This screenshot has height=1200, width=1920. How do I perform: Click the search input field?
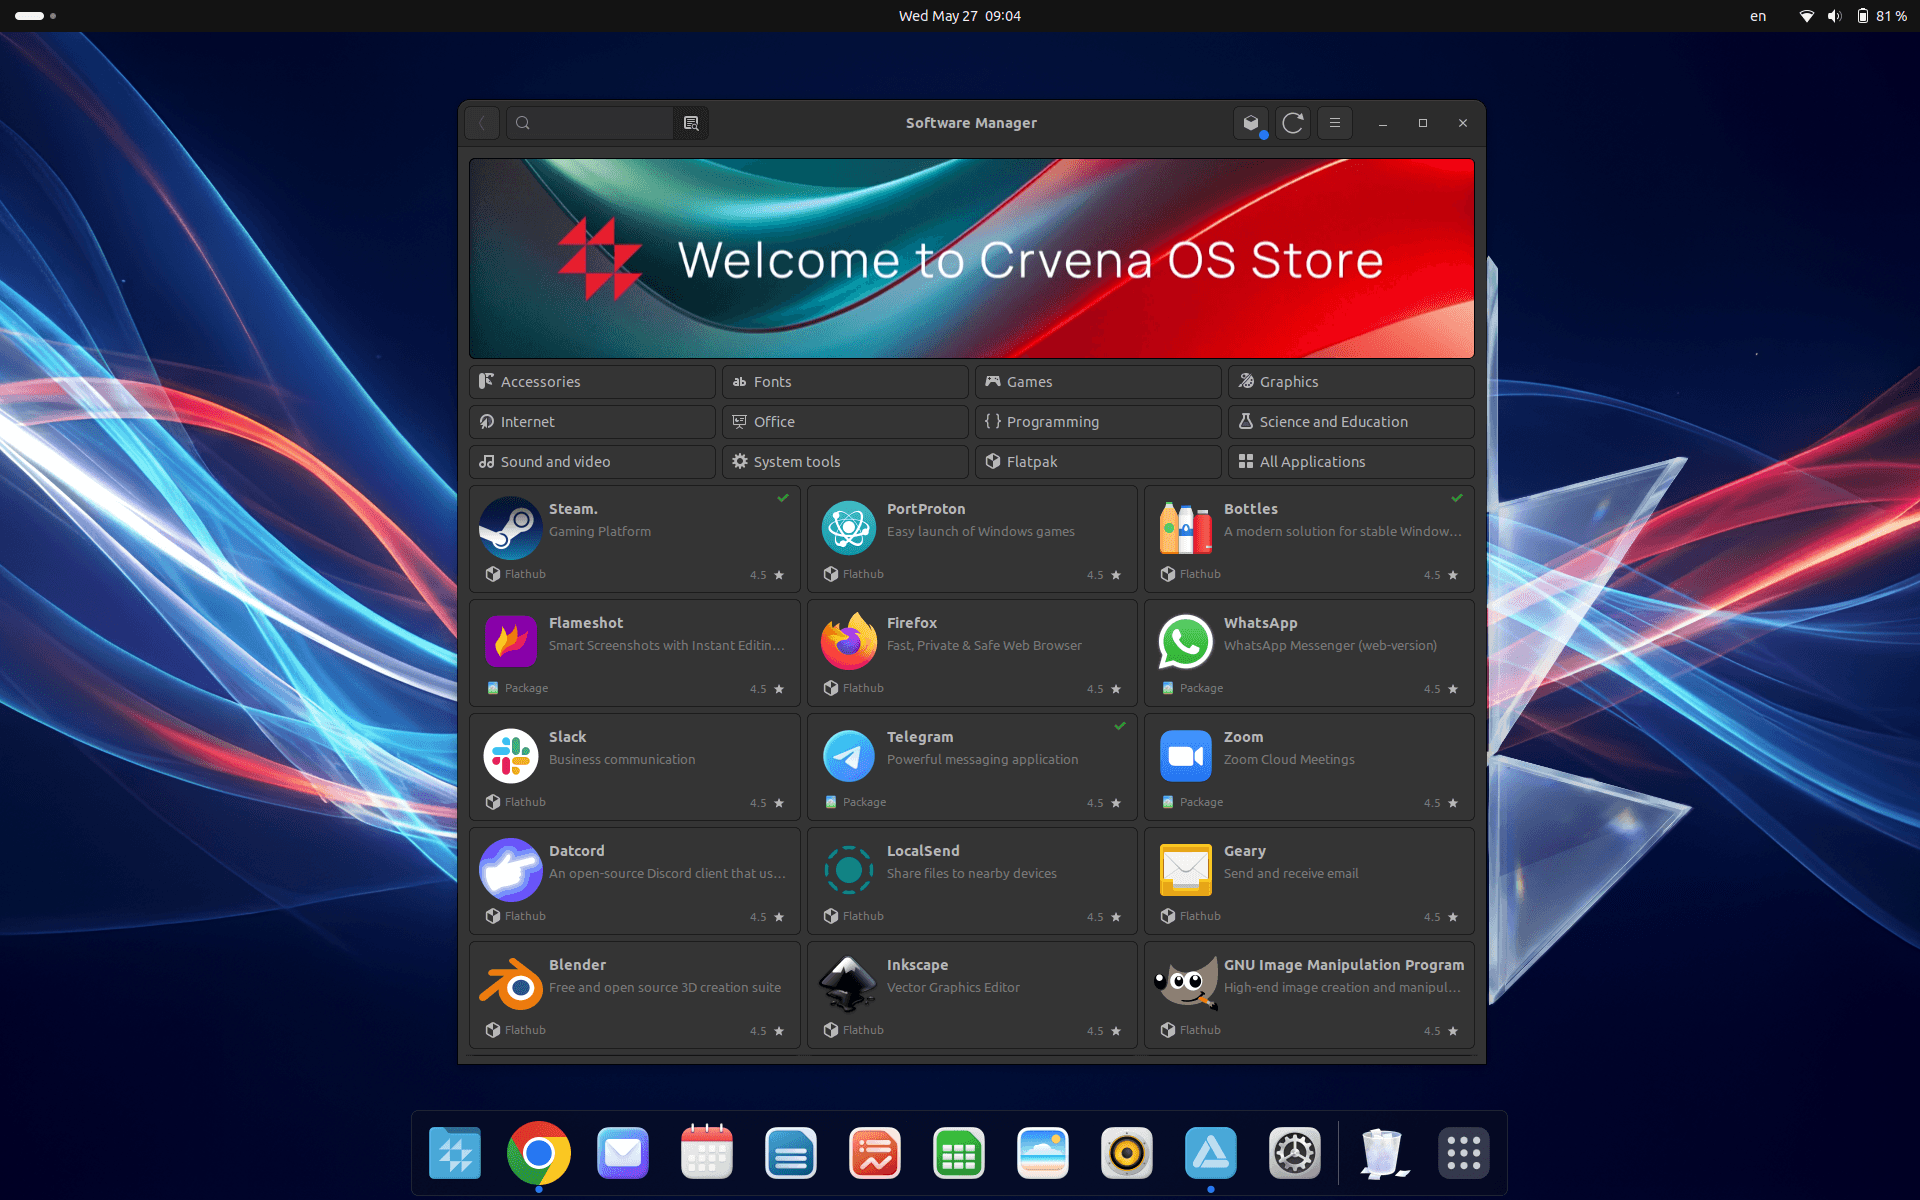[590, 123]
